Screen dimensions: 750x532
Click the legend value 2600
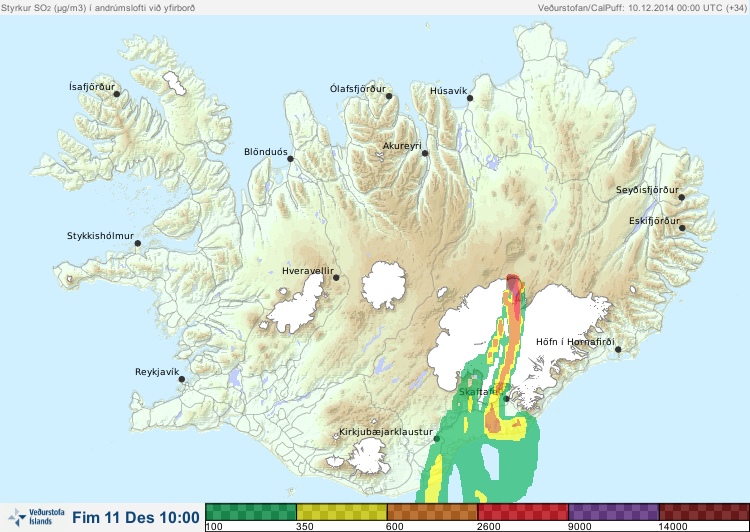click(x=488, y=527)
